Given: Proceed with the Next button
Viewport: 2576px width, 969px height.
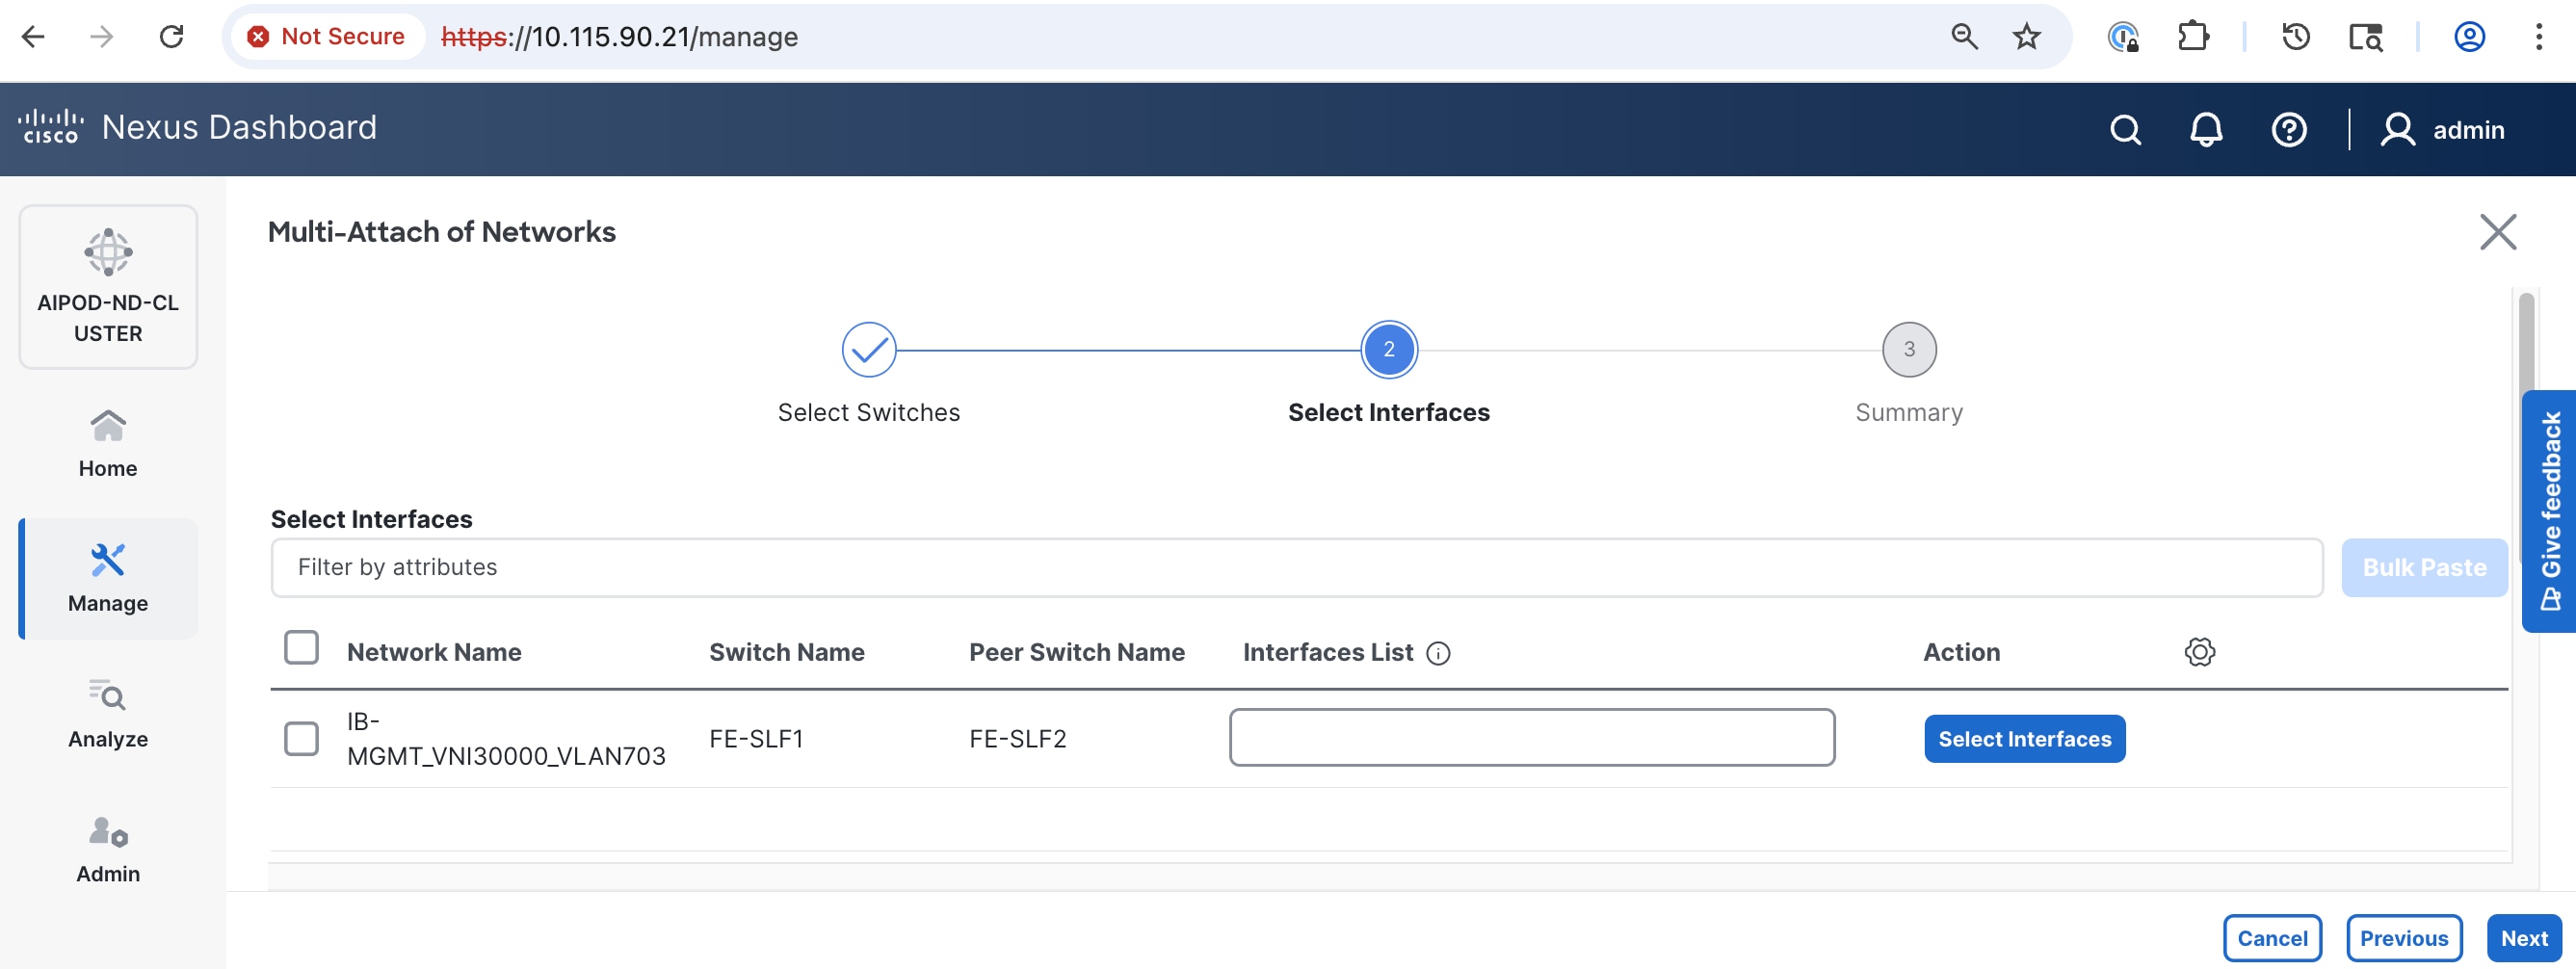Looking at the screenshot, I should click(x=2523, y=937).
